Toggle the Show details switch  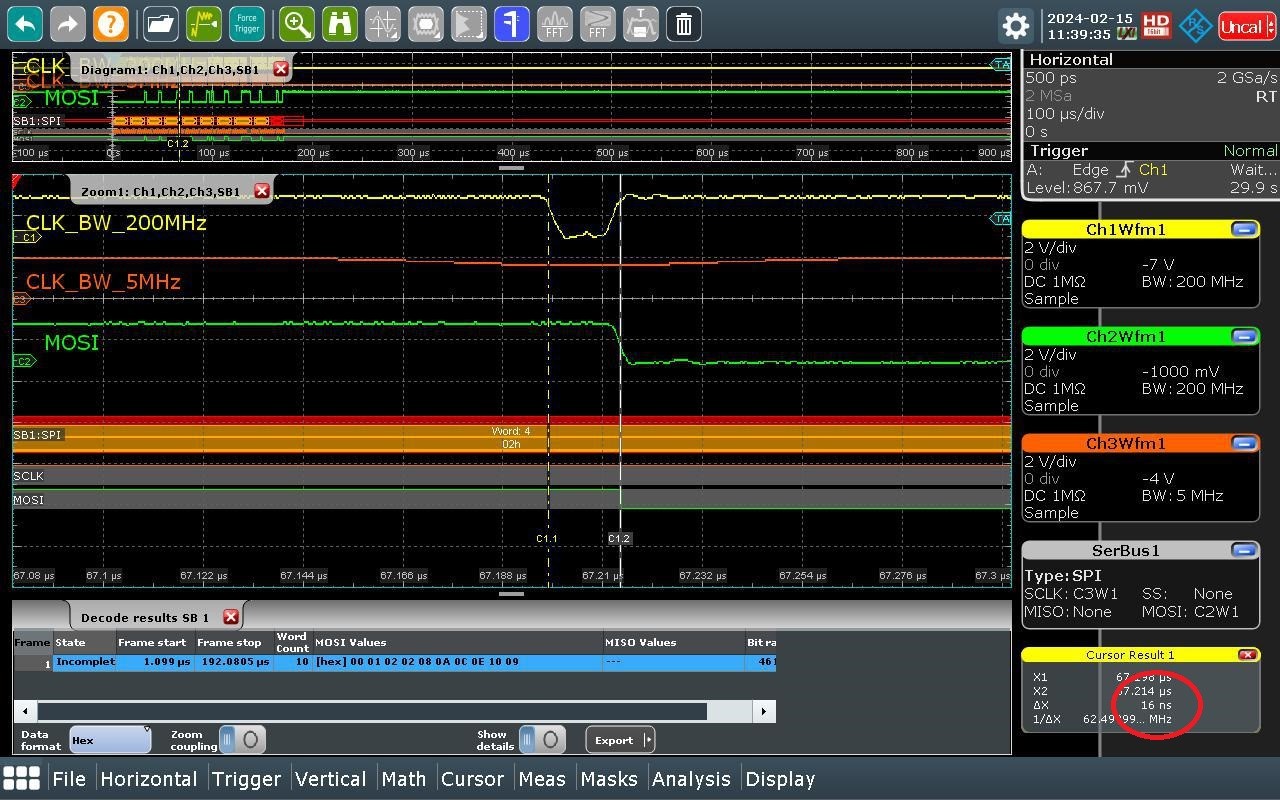point(542,740)
